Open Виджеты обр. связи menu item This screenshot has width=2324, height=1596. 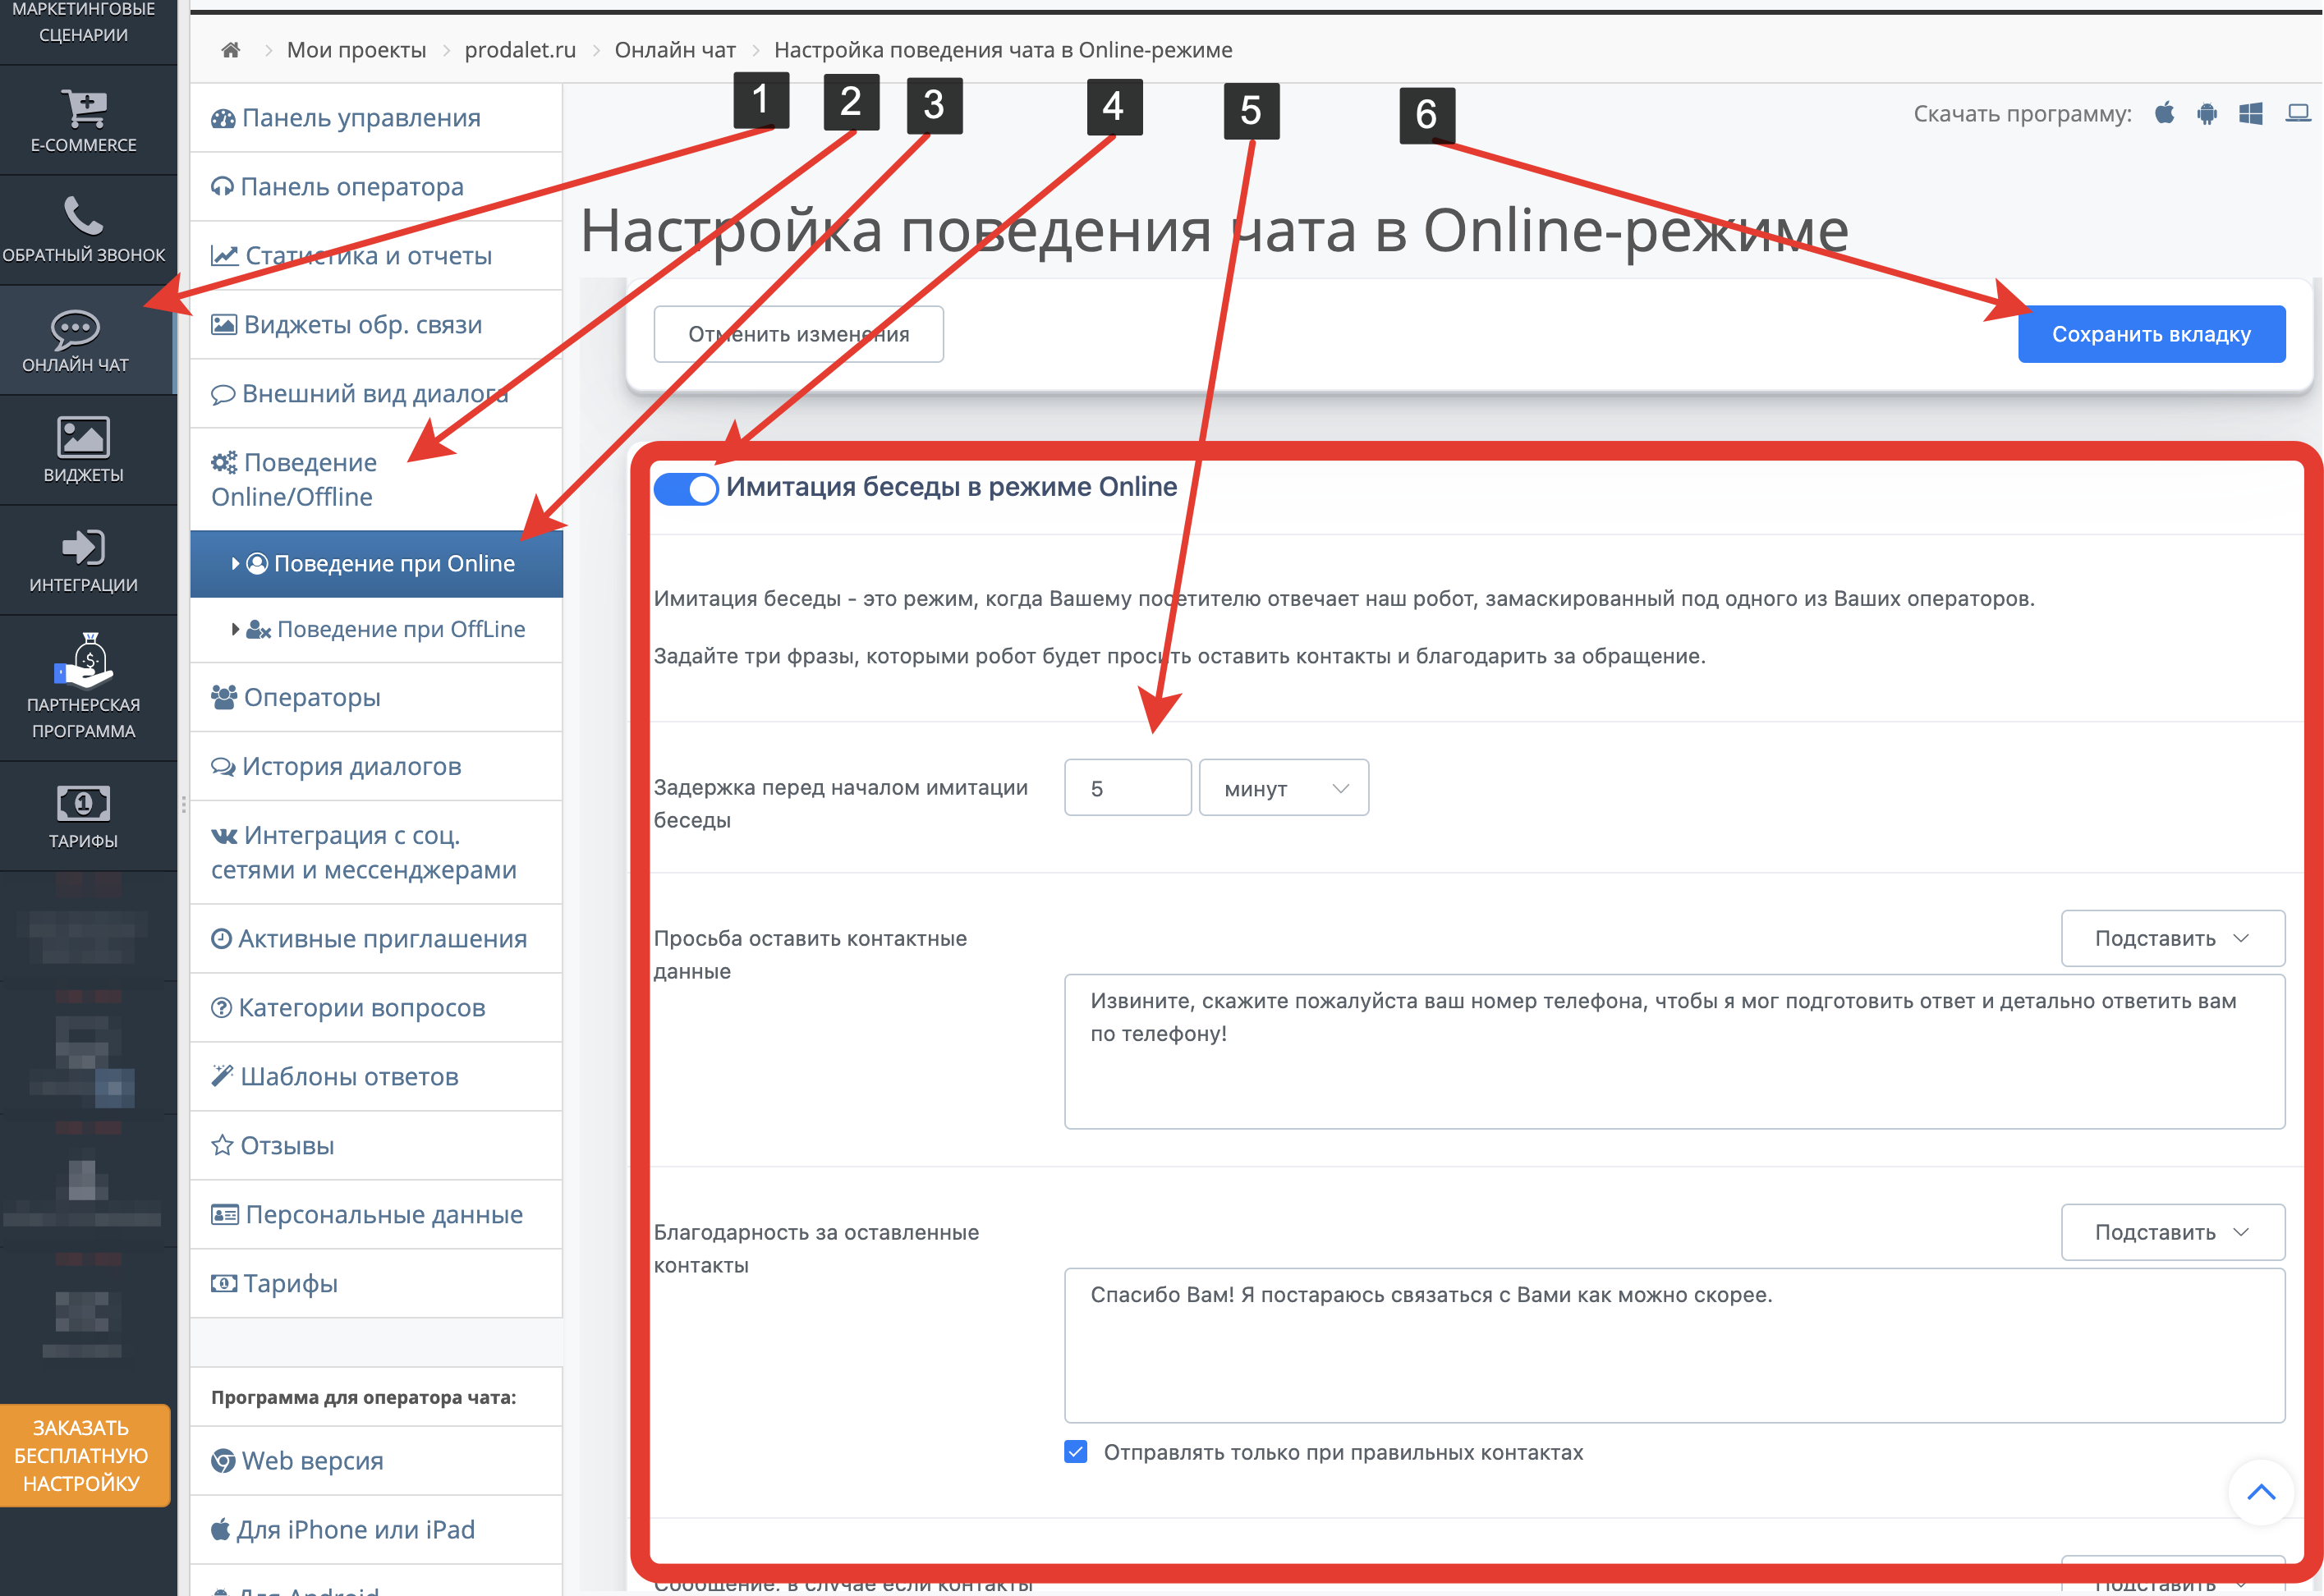pos(376,325)
